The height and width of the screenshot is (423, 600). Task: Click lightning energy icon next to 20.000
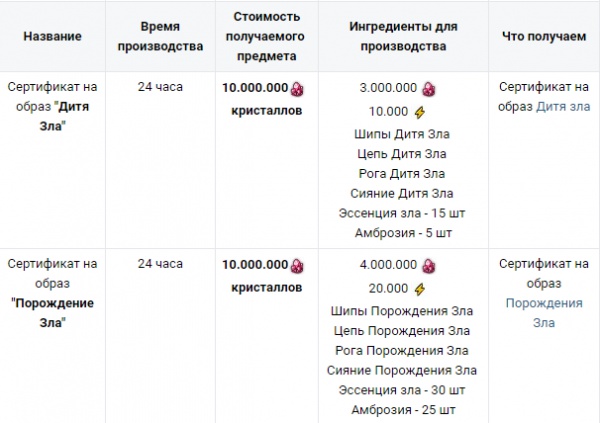[420, 289]
